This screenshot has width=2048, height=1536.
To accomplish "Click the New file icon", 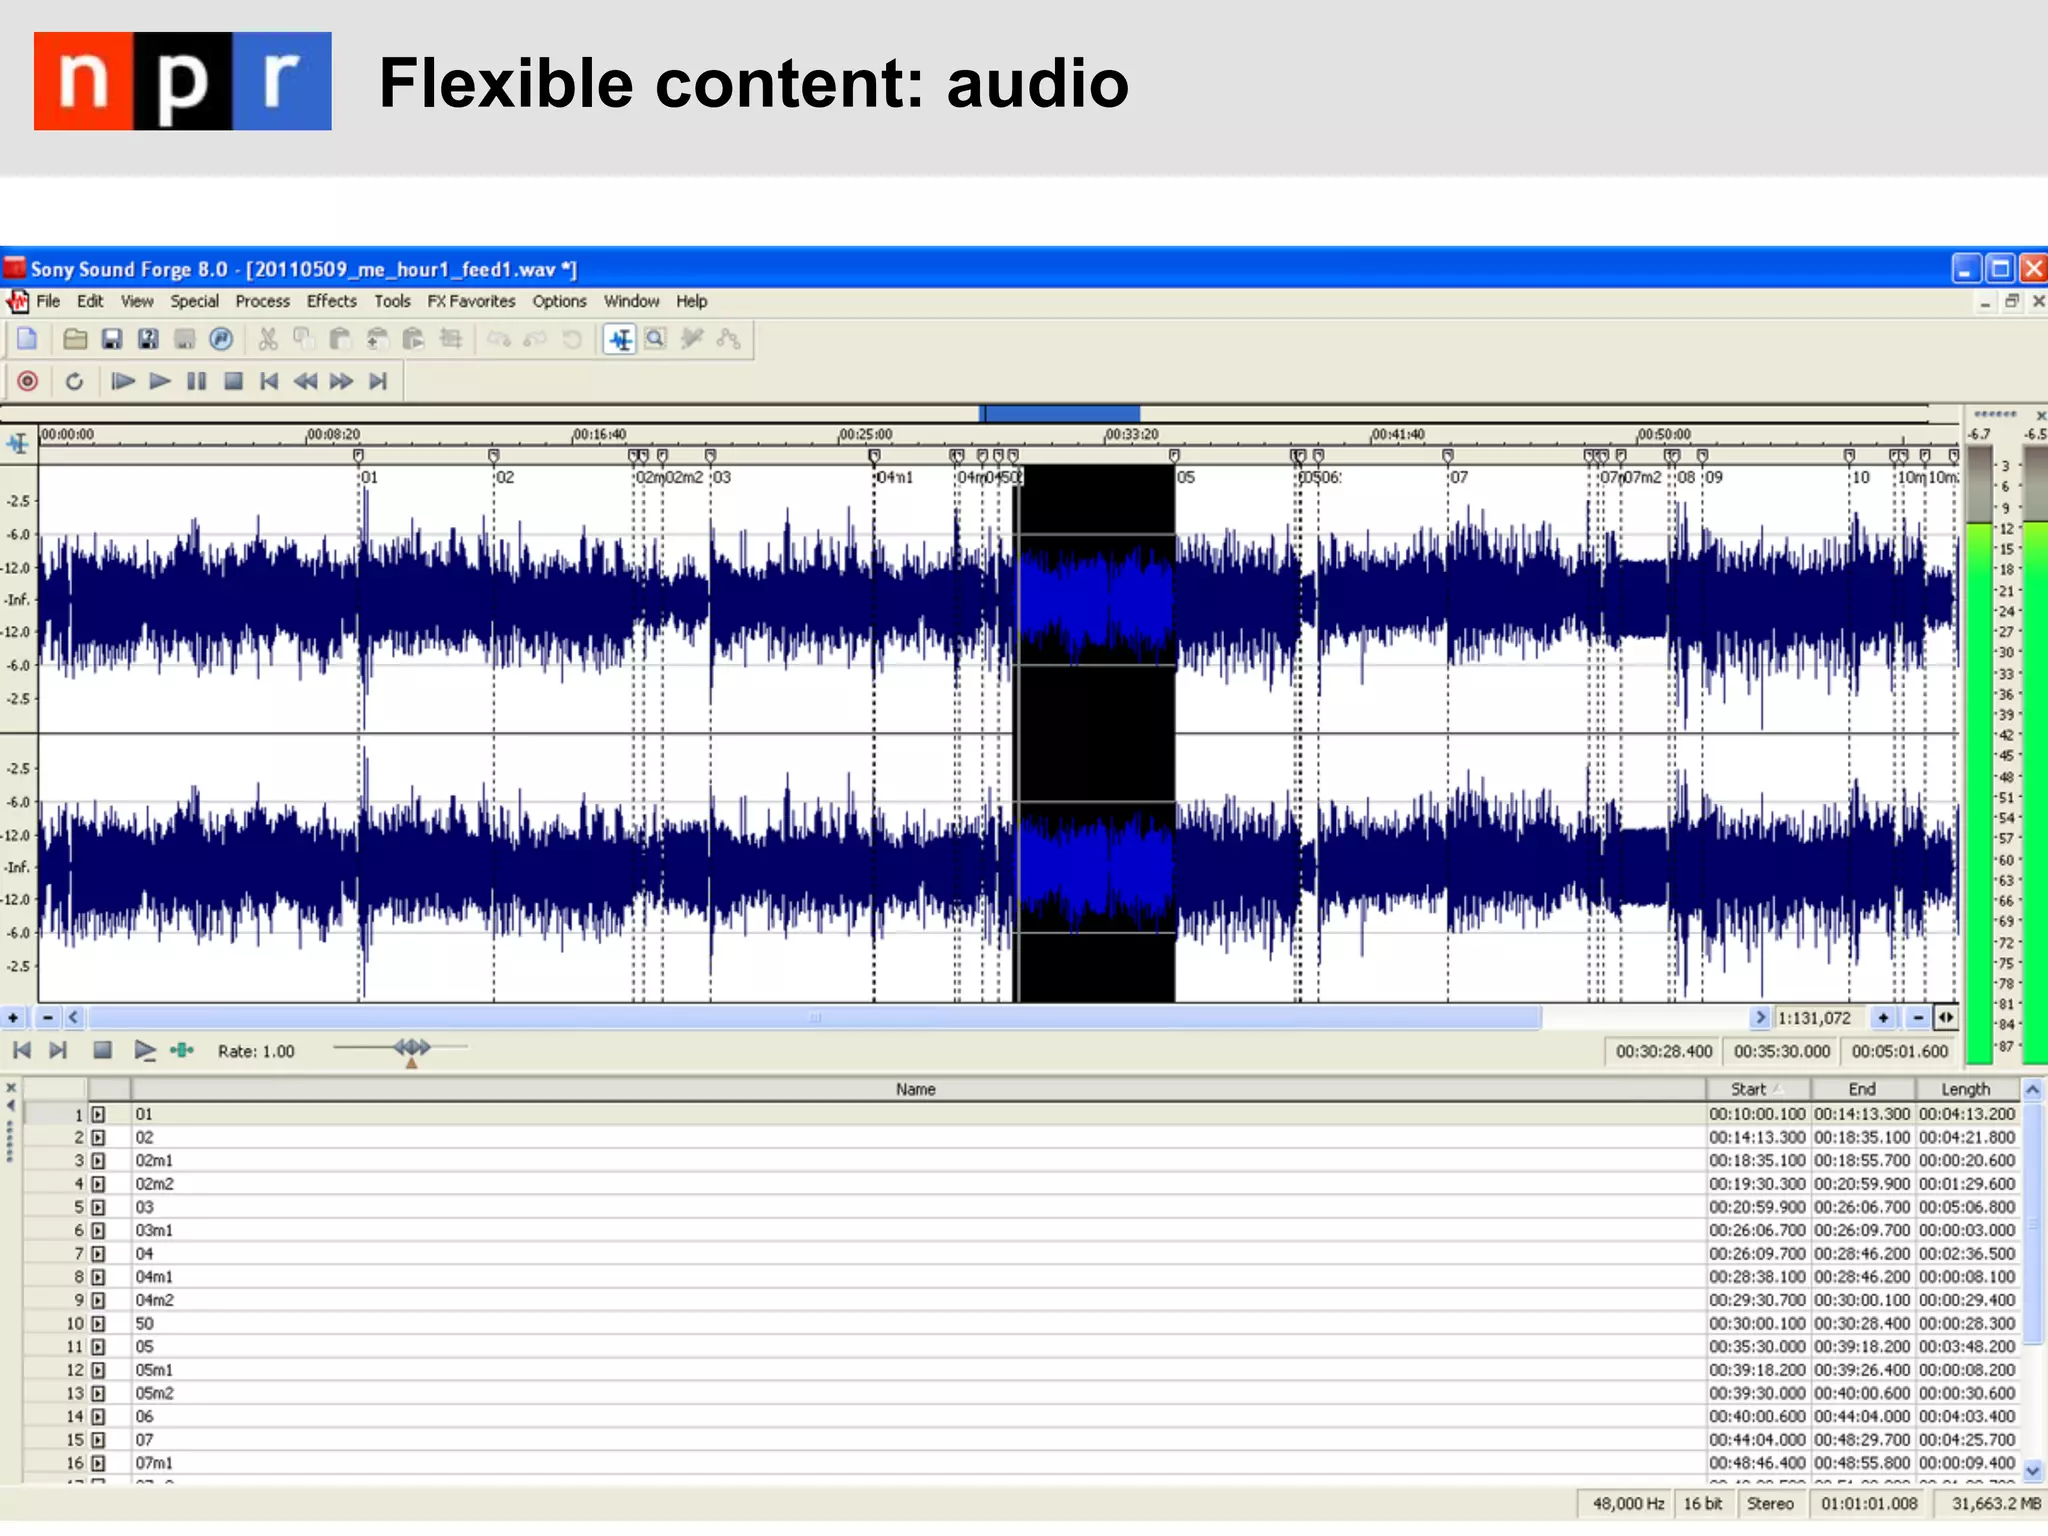I will [x=27, y=339].
